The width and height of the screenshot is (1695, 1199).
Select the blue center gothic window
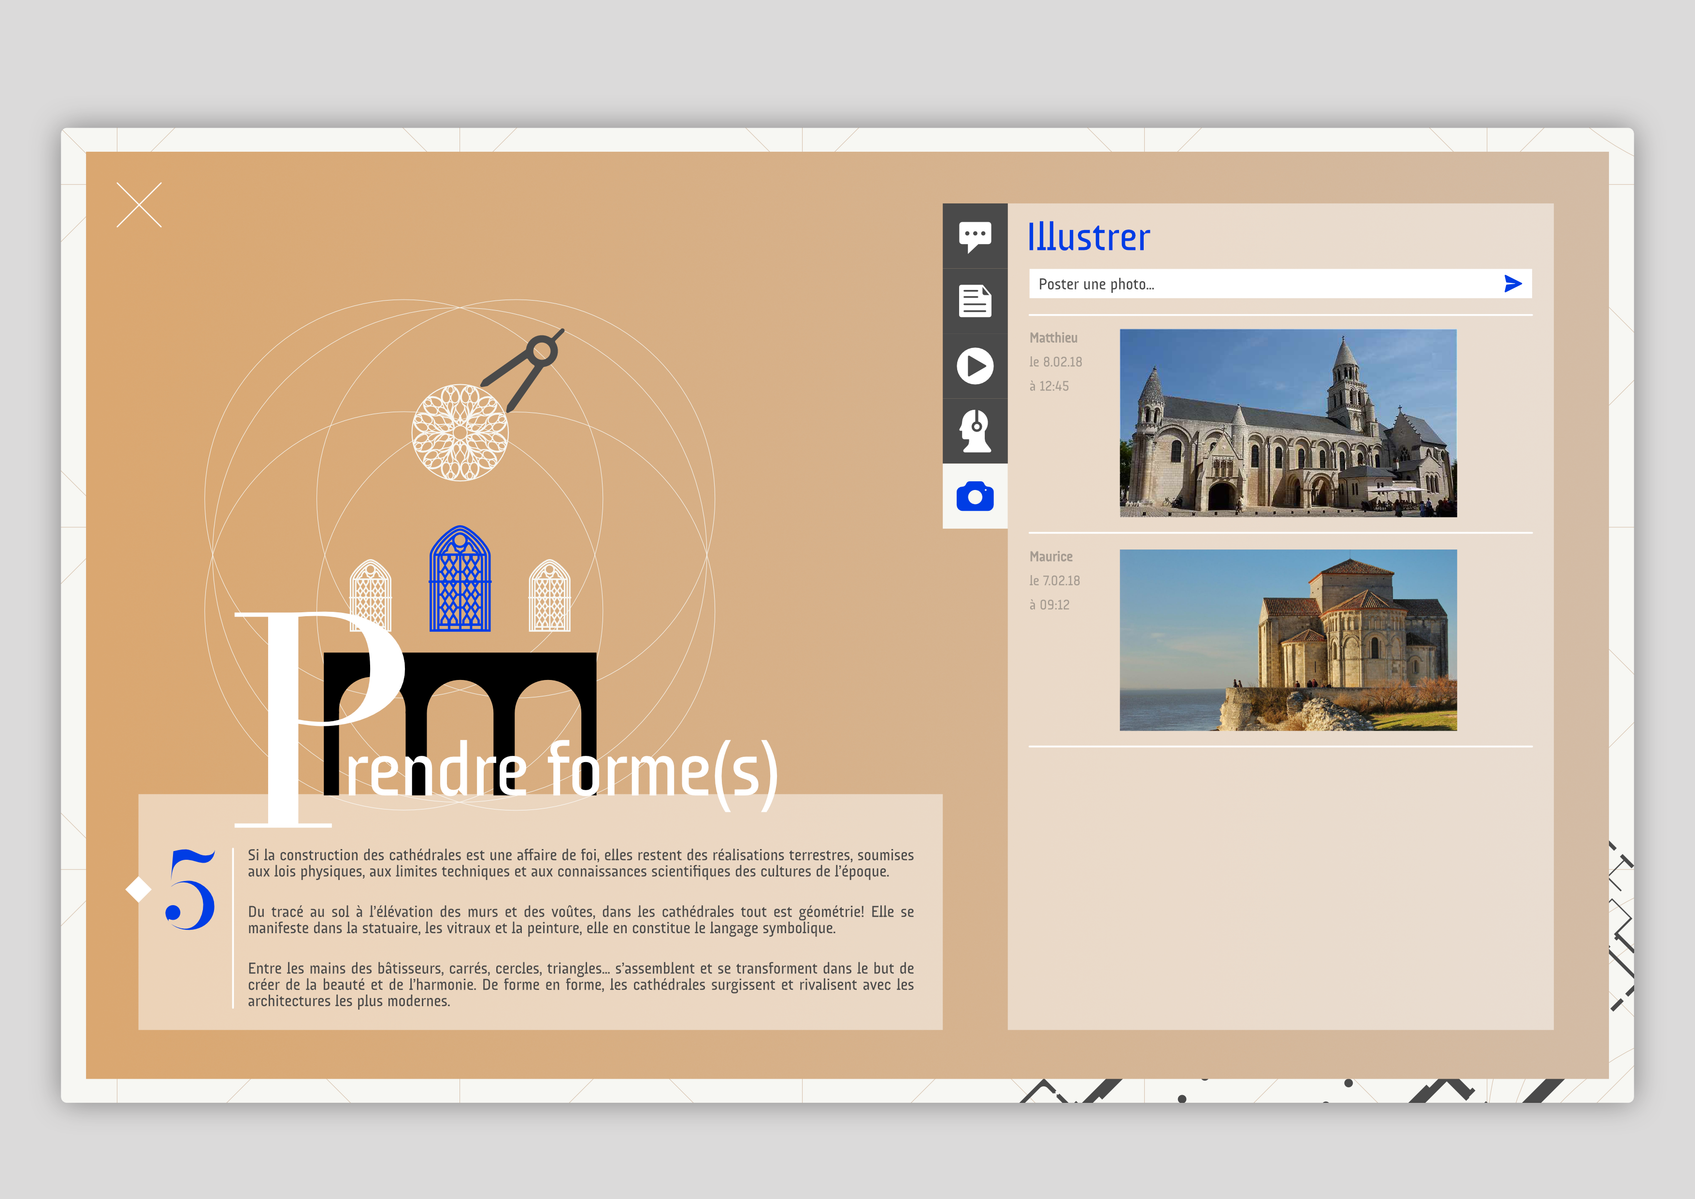coord(460,579)
